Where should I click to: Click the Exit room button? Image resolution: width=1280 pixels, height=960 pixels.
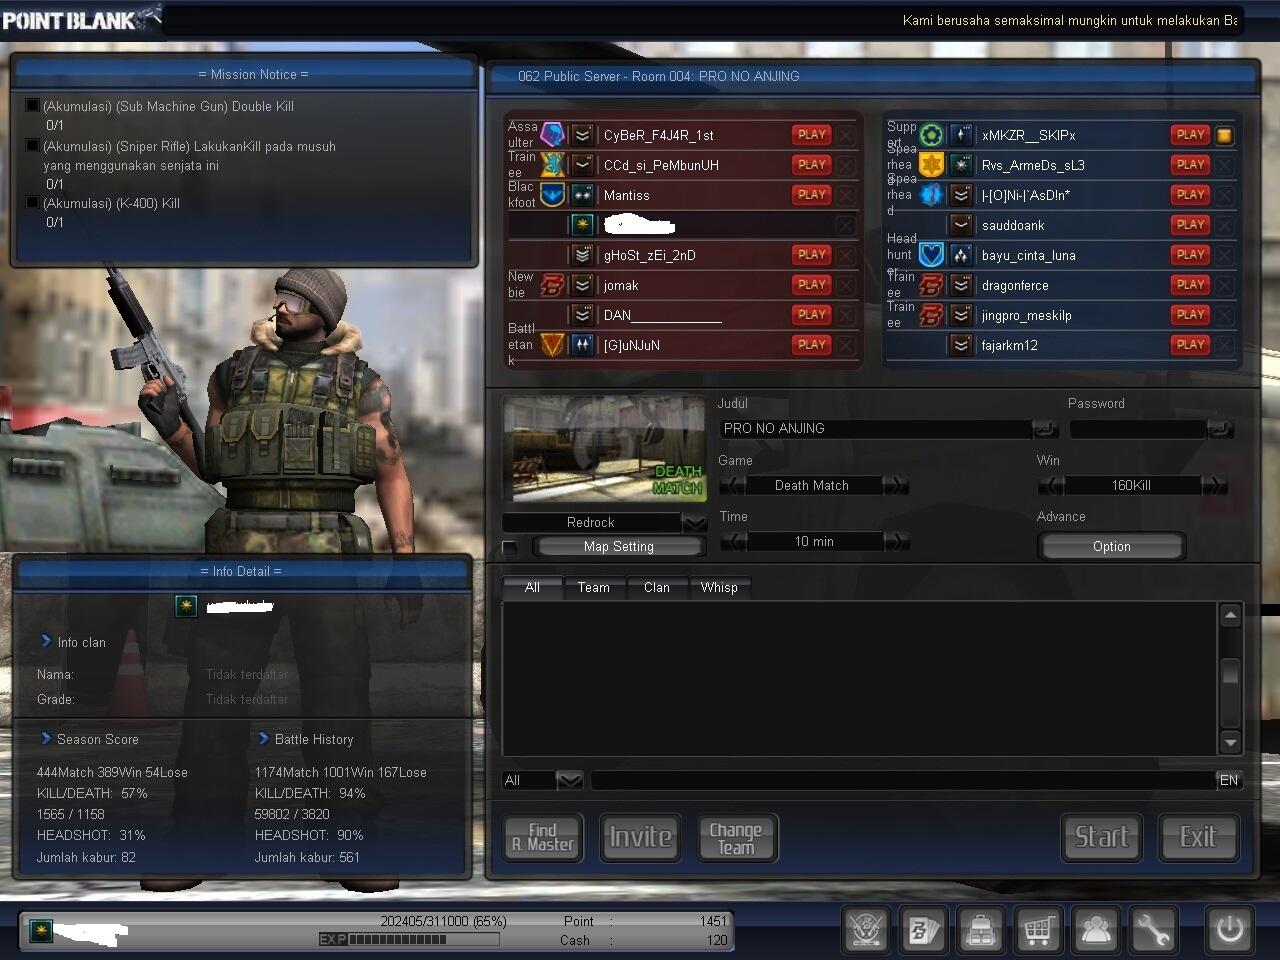1198,837
